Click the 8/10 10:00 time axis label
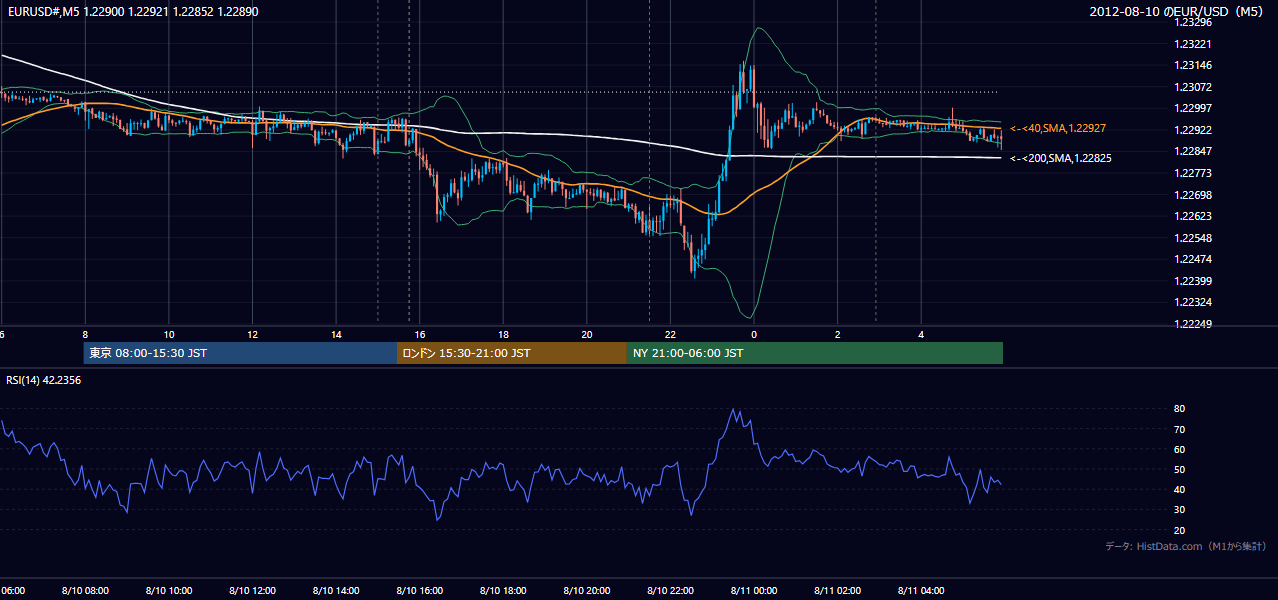Image resolution: width=1278 pixels, height=600 pixels. [169, 590]
